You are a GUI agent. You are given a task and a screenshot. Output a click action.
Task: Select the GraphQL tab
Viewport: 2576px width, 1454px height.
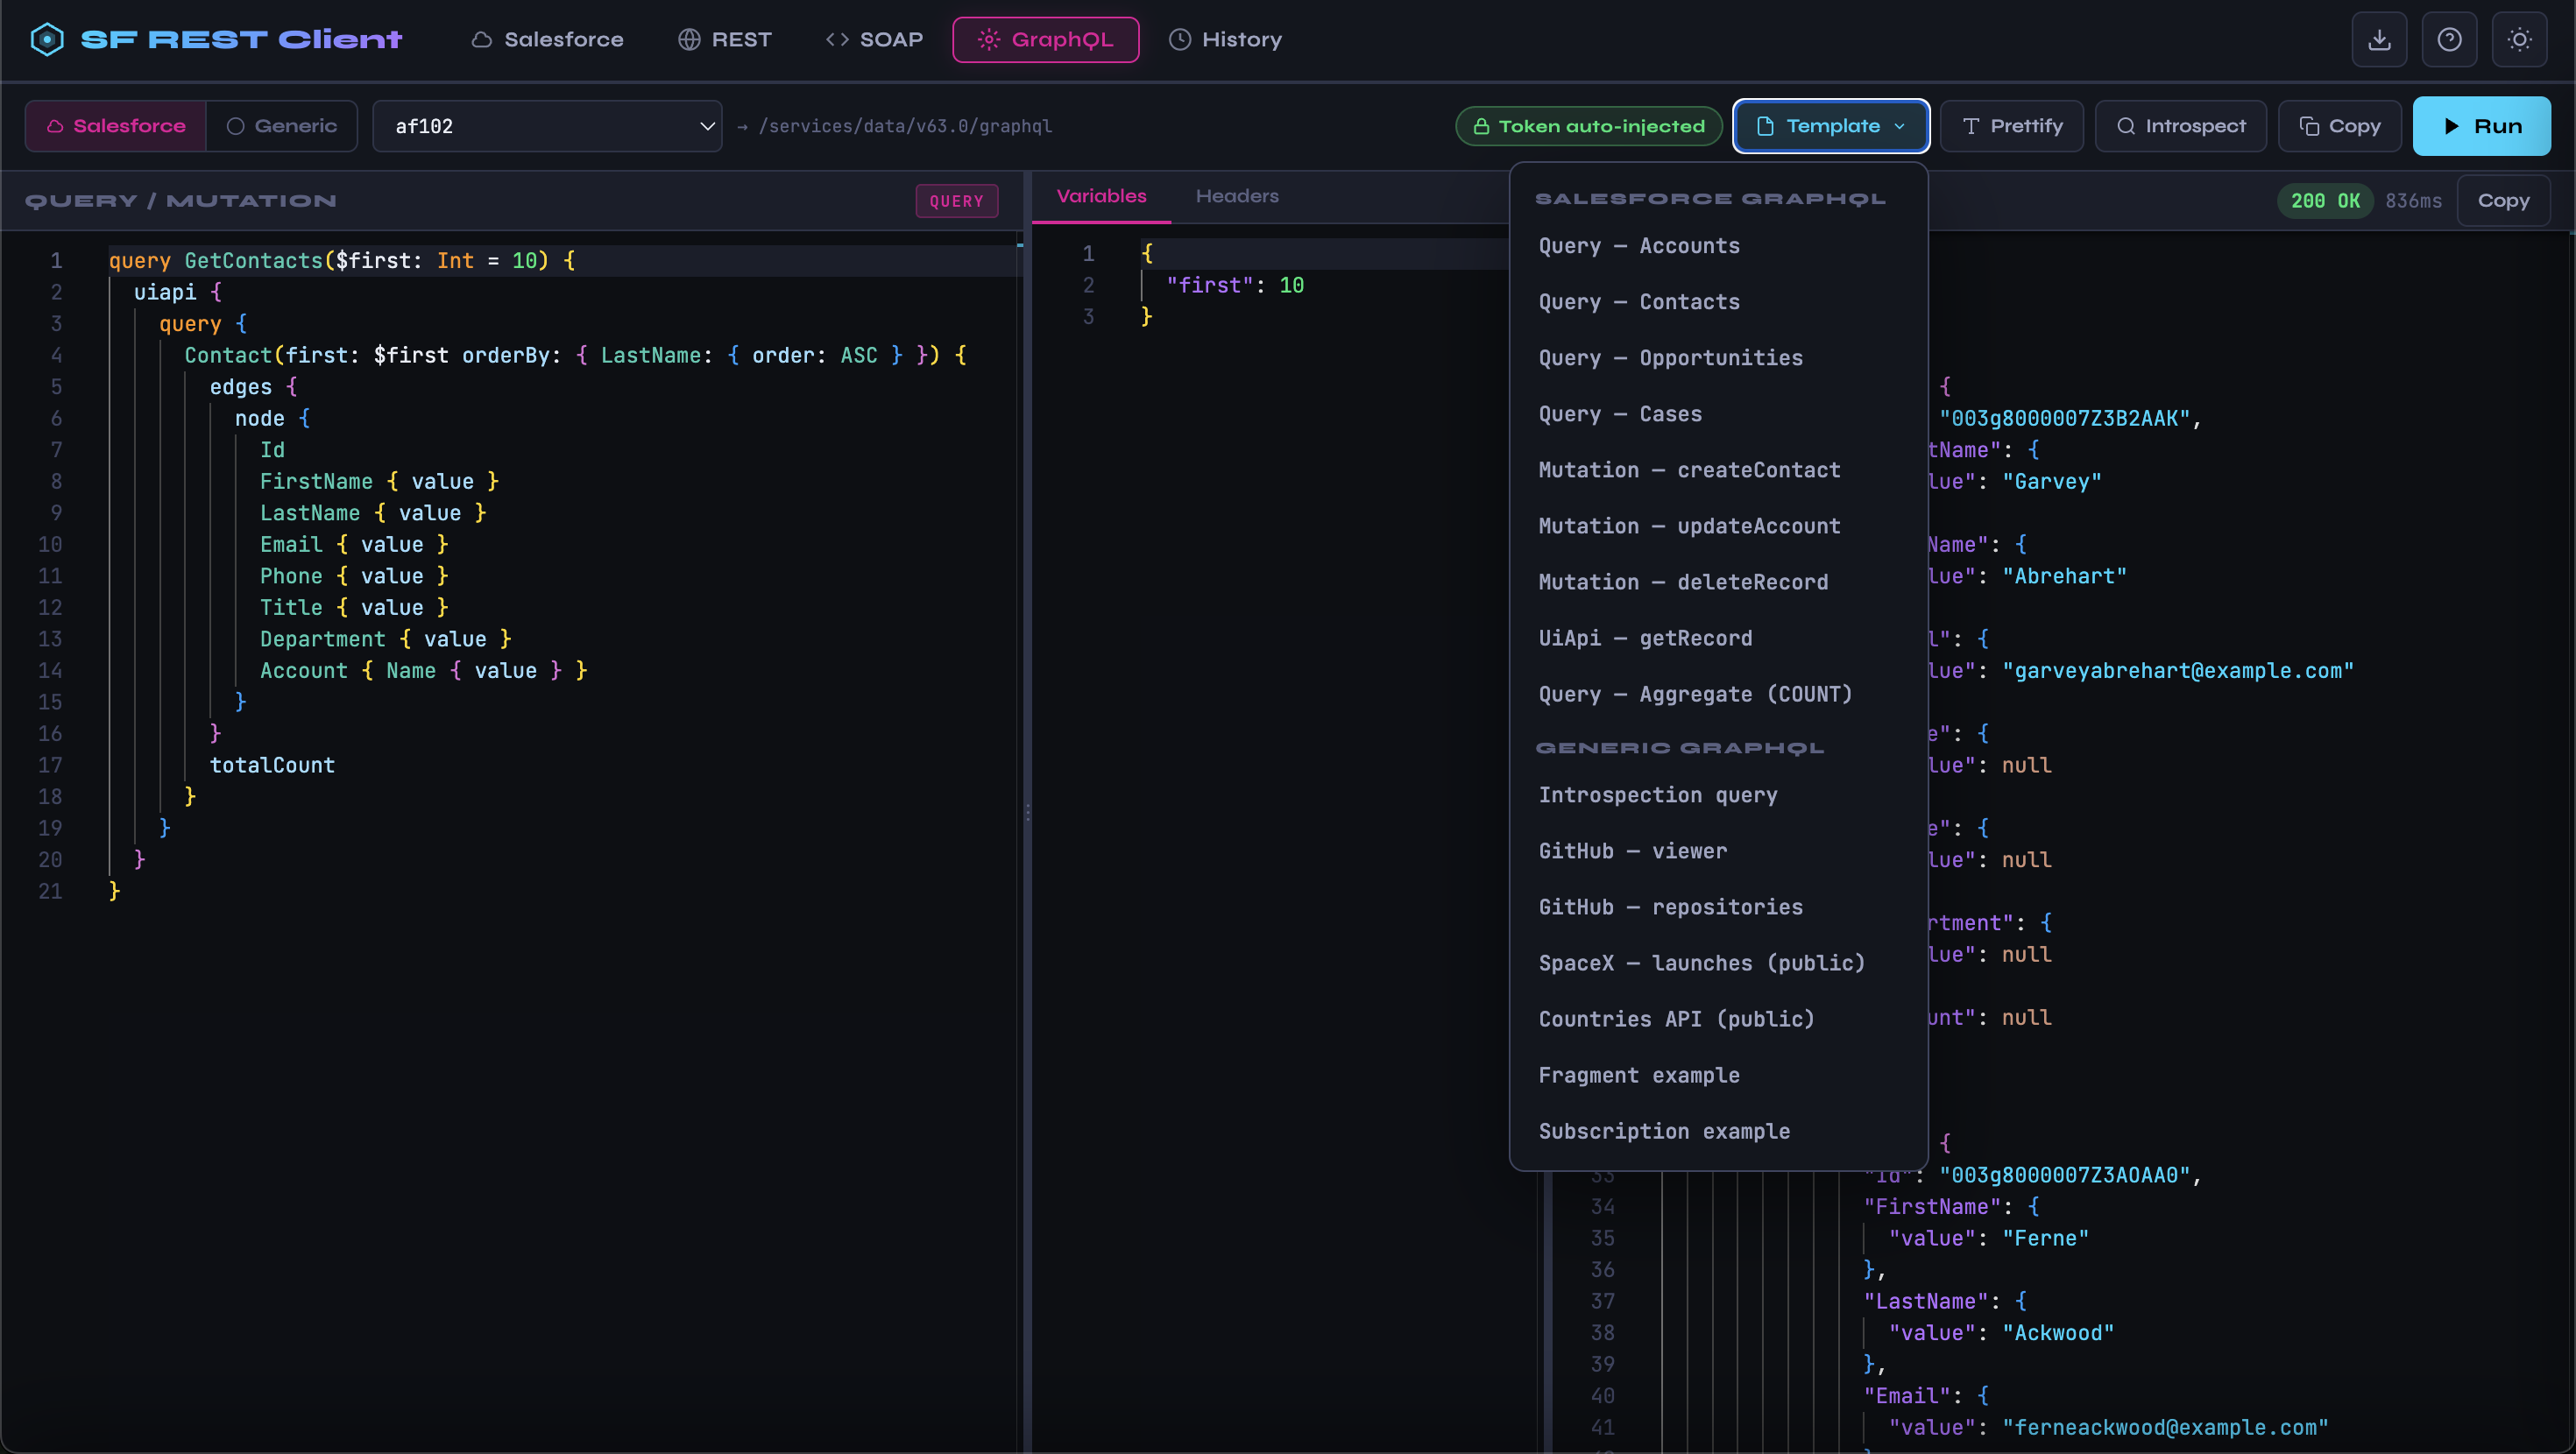pyautogui.click(x=1045, y=39)
